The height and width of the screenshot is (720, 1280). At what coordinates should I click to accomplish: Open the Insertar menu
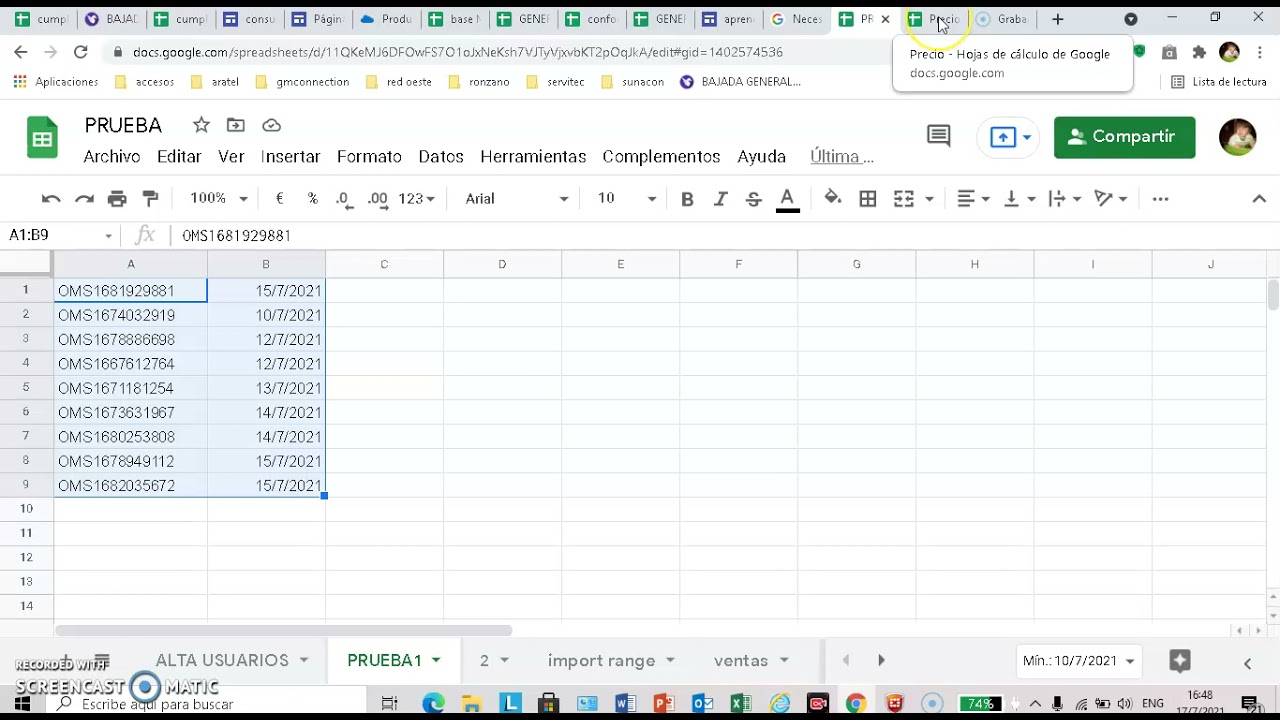pos(290,157)
